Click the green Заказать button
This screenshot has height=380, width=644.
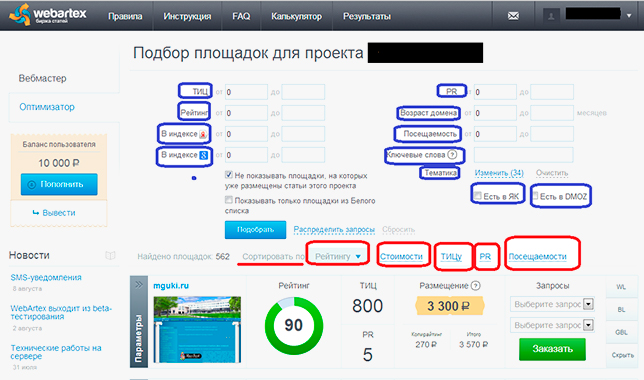552,349
